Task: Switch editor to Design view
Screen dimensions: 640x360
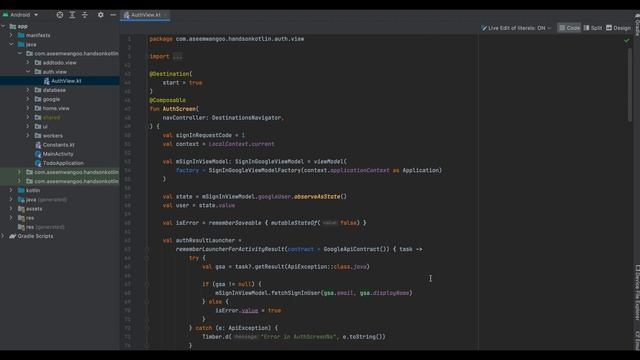Action: 618,28
